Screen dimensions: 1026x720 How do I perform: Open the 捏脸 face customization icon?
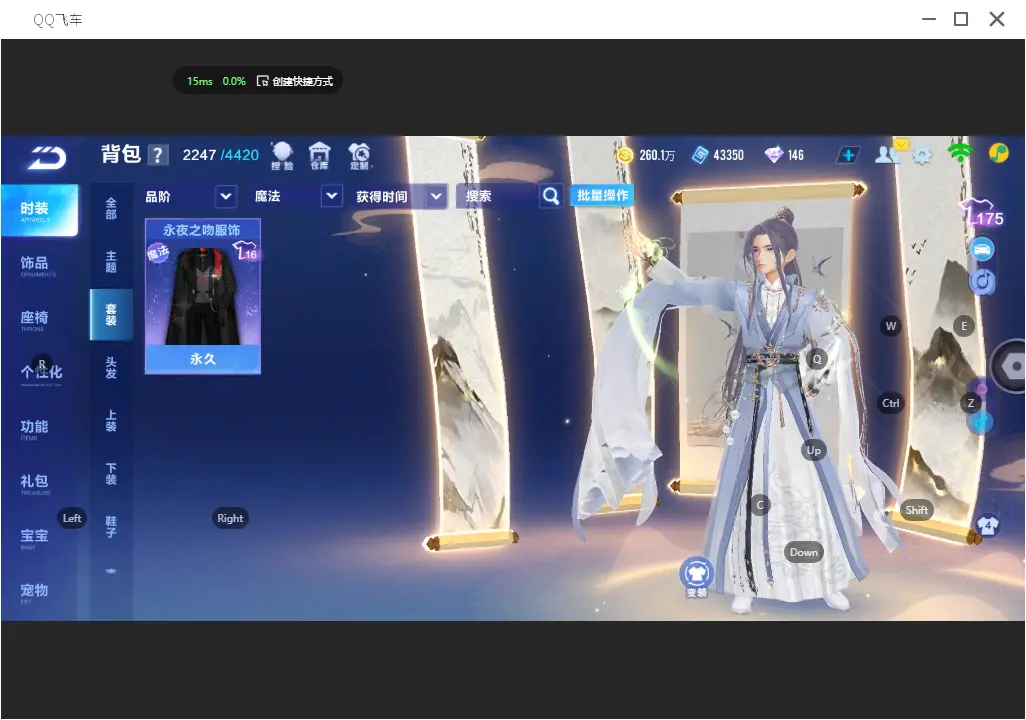pos(282,156)
